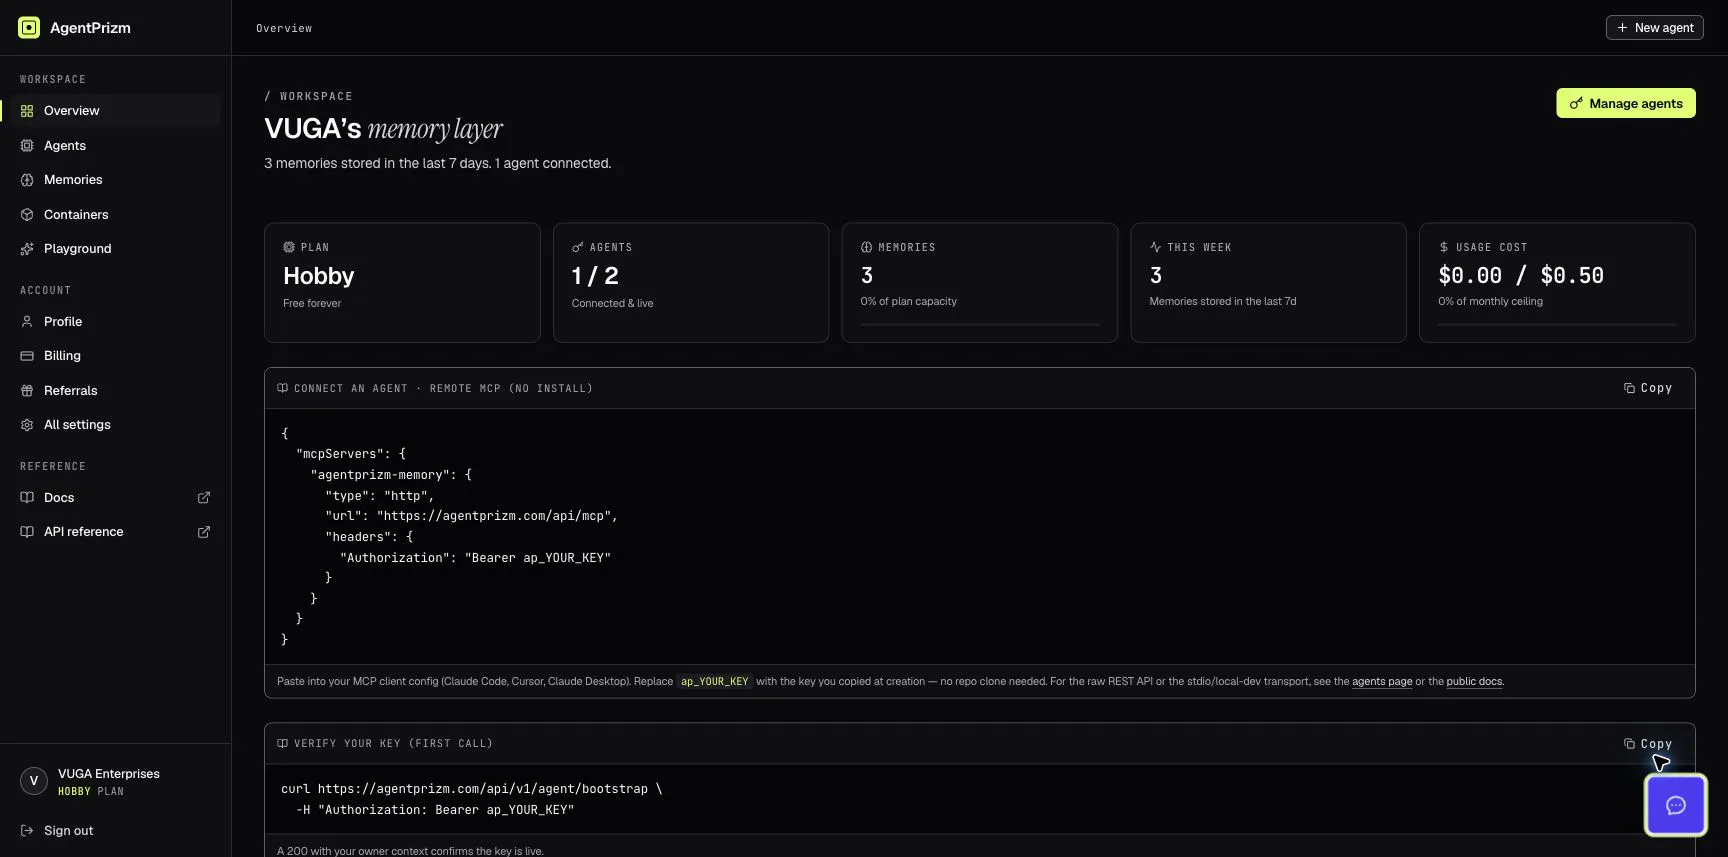The width and height of the screenshot is (1728, 857).
Task: Click the Verify your key book icon
Action: tap(283, 744)
